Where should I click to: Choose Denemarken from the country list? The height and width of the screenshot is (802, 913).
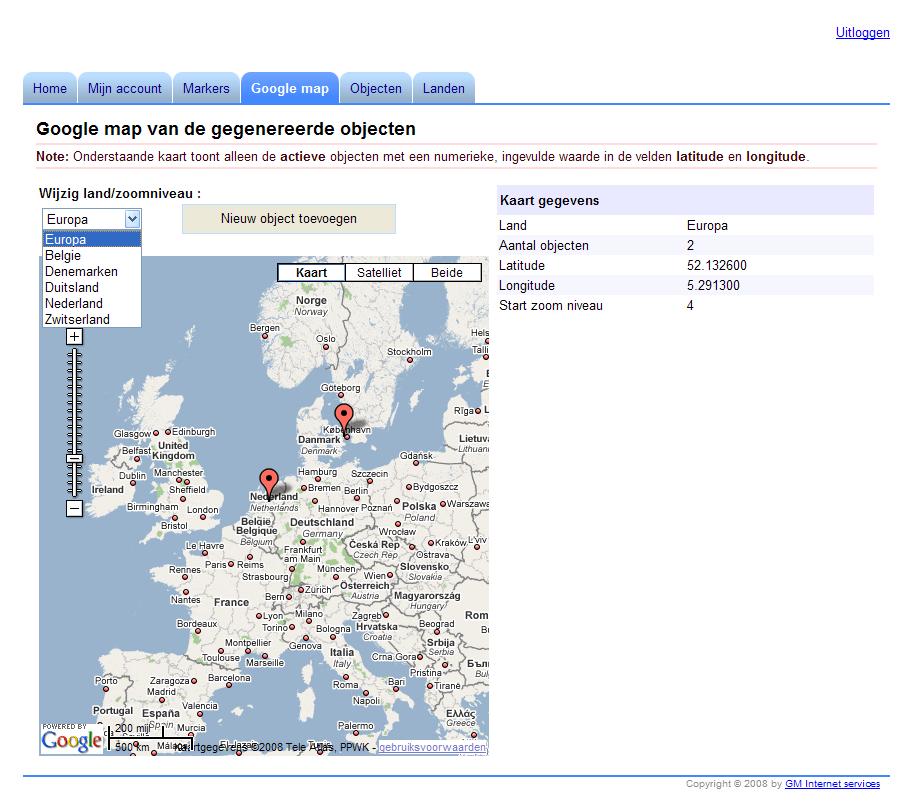(91, 271)
